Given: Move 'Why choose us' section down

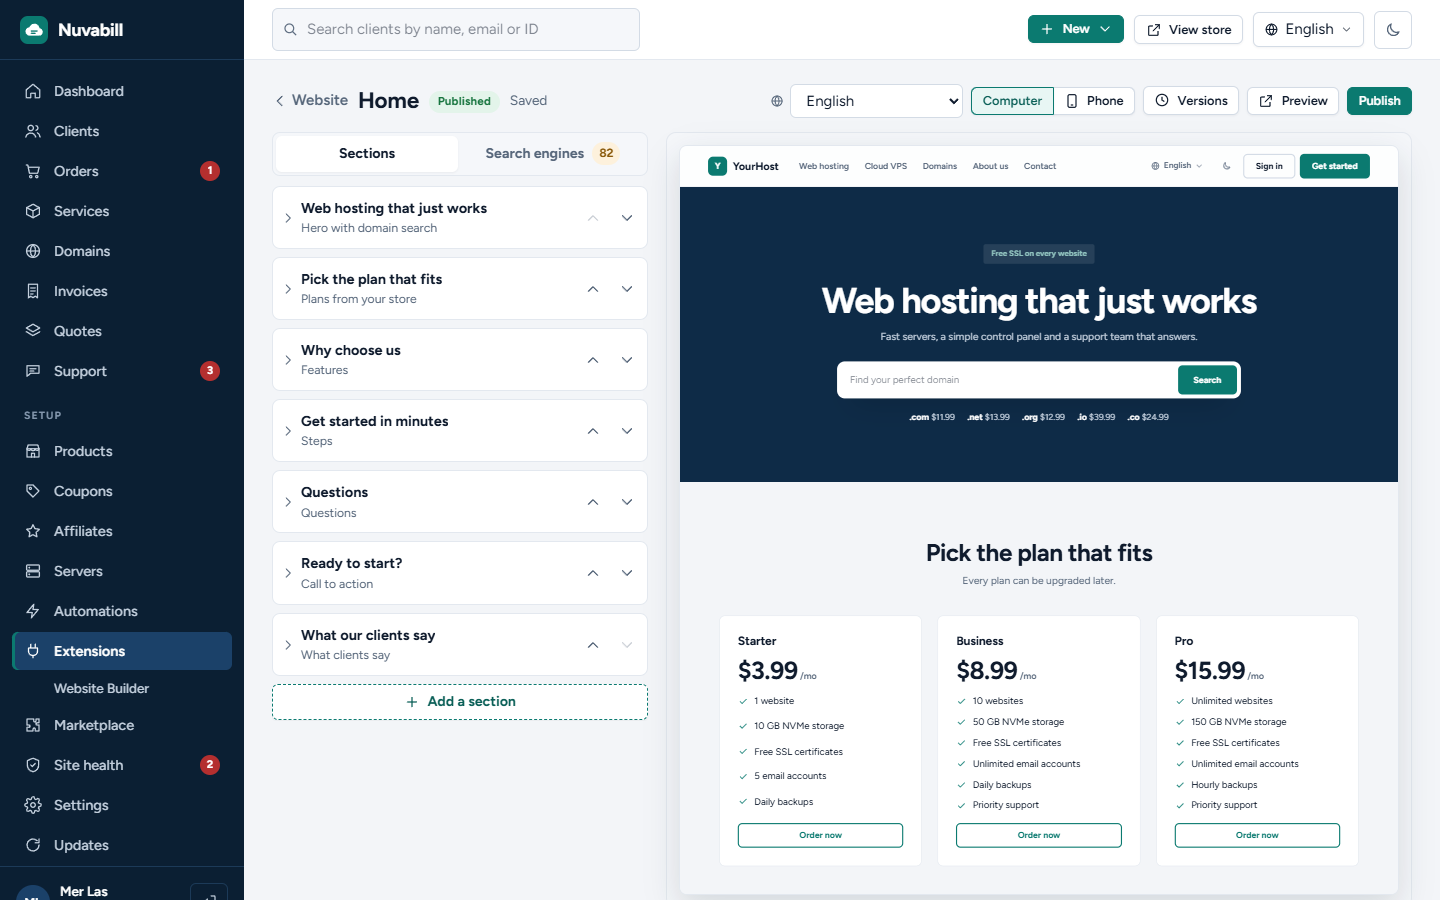Looking at the screenshot, I should 627,360.
